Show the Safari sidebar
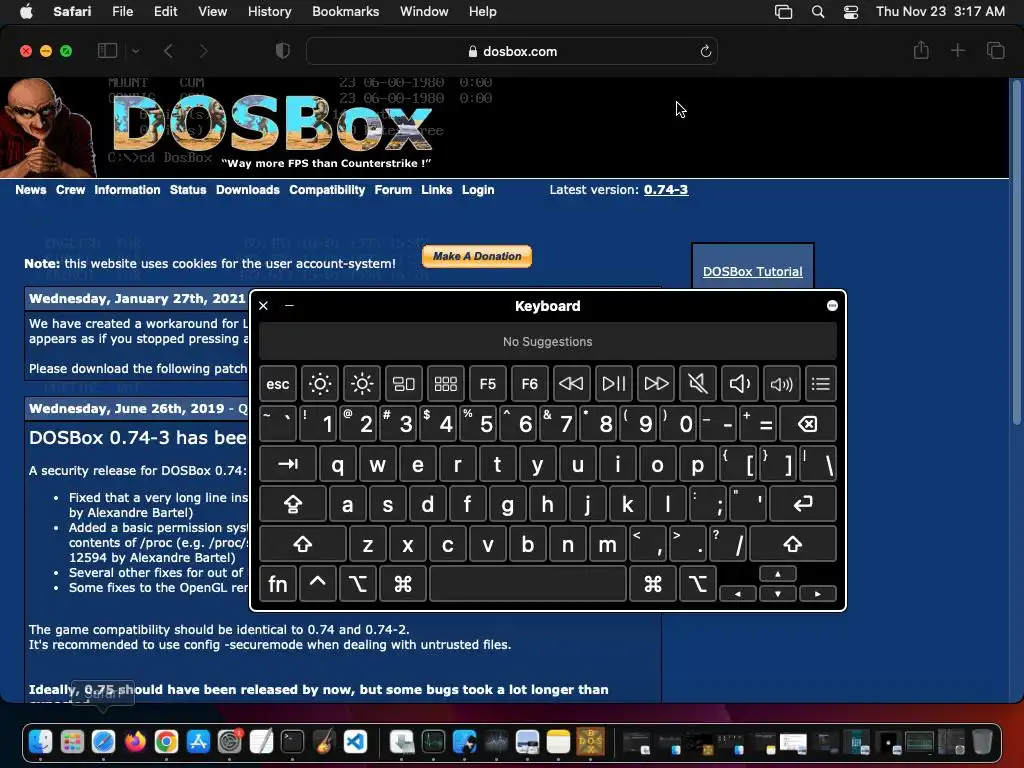 [x=107, y=51]
